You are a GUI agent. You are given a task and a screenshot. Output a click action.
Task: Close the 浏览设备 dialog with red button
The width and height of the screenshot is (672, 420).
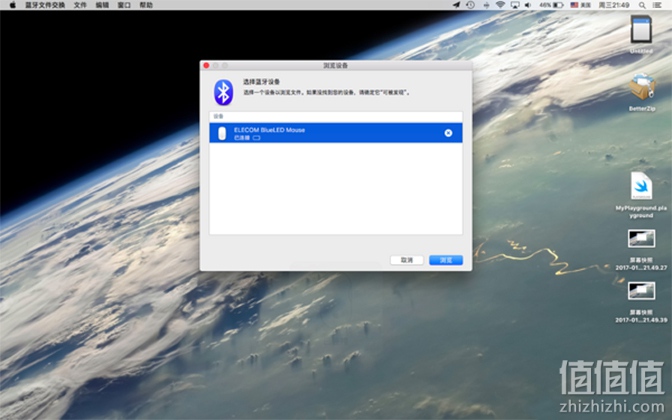[206, 66]
